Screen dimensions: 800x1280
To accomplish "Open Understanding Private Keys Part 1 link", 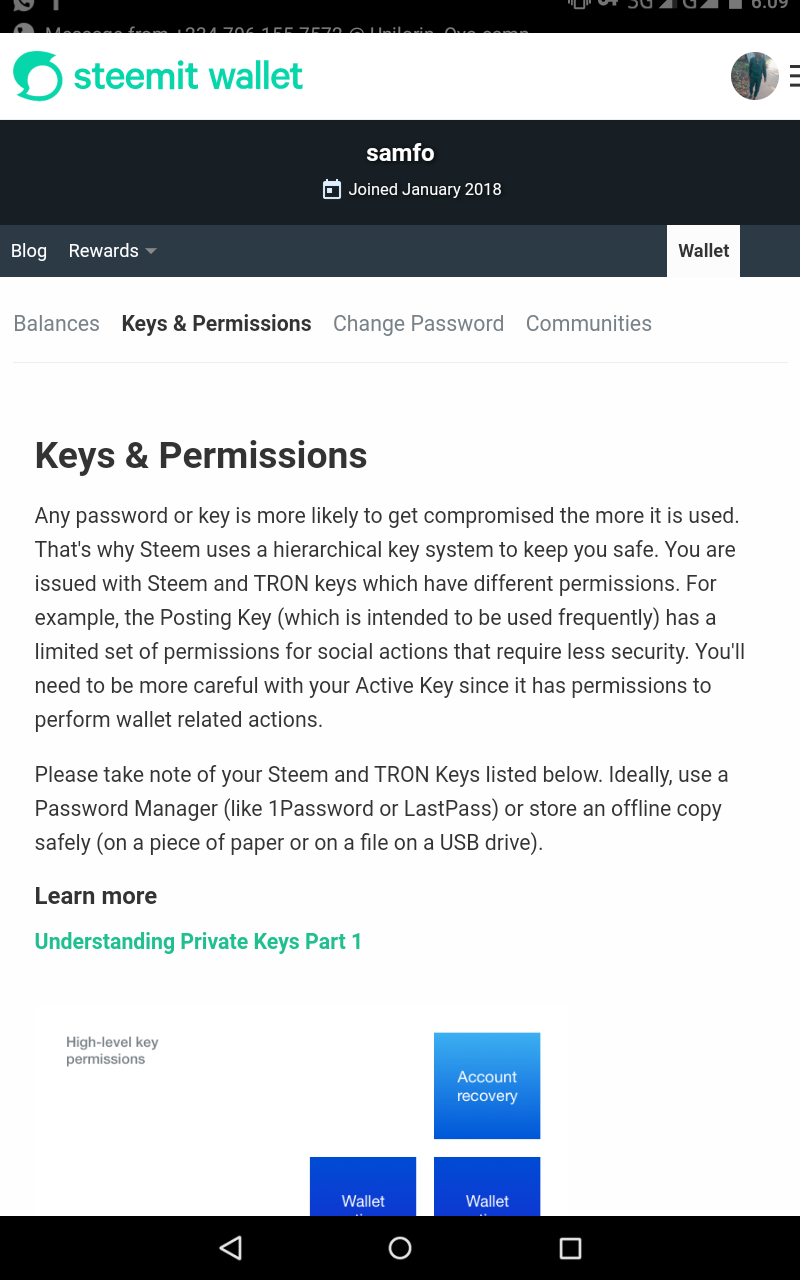I will click(198, 941).
